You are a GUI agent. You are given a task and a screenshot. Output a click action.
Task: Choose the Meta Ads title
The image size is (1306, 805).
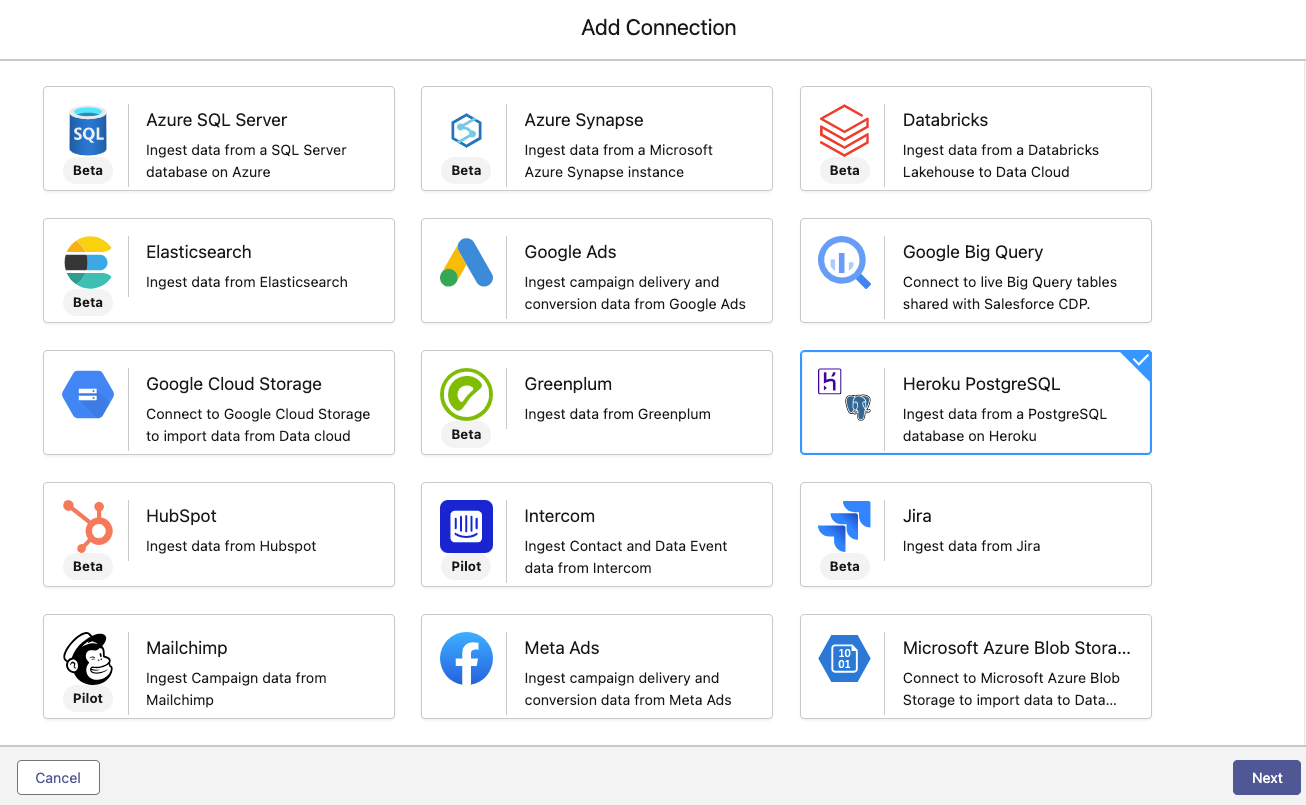click(562, 648)
